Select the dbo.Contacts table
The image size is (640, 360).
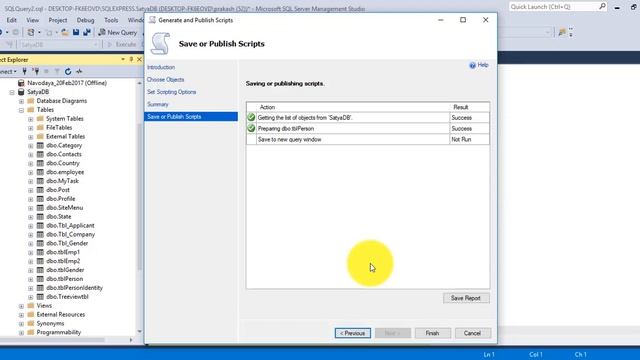point(64,154)
